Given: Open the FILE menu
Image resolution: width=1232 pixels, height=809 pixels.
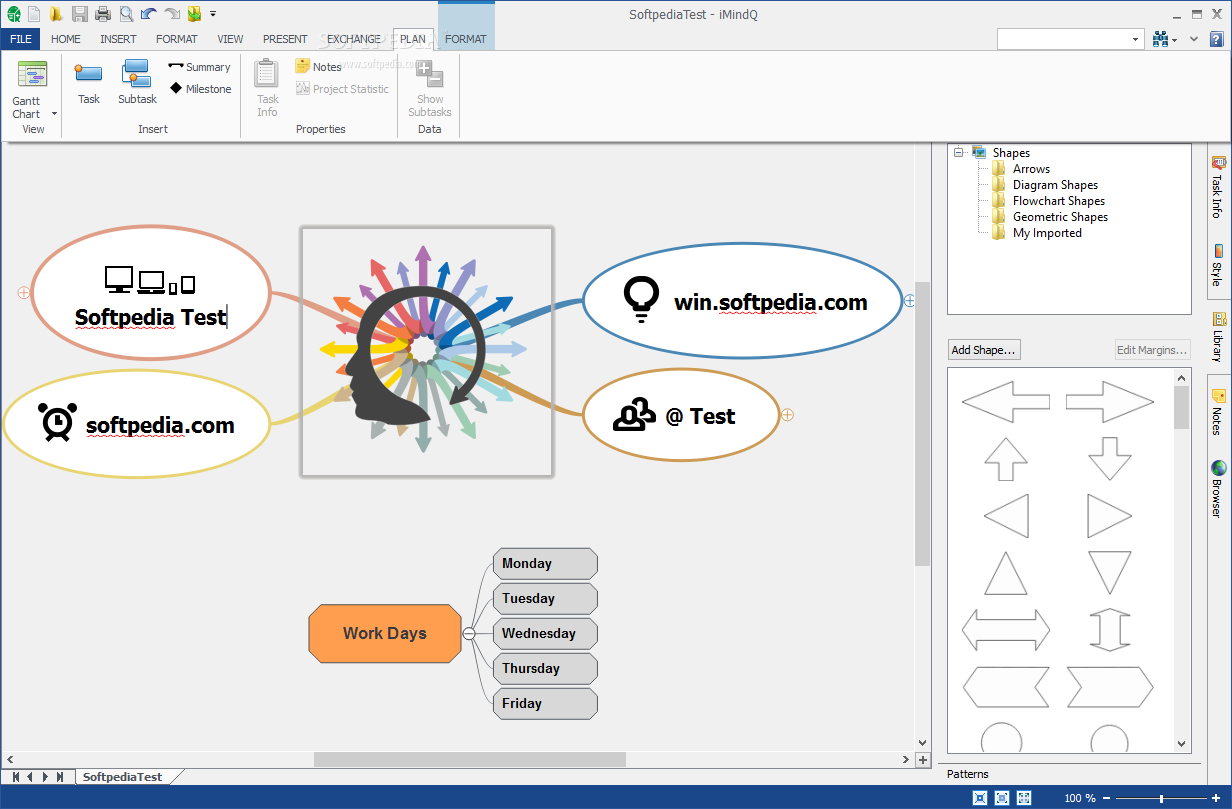Looking at the screenshot, I should point(21,39).
